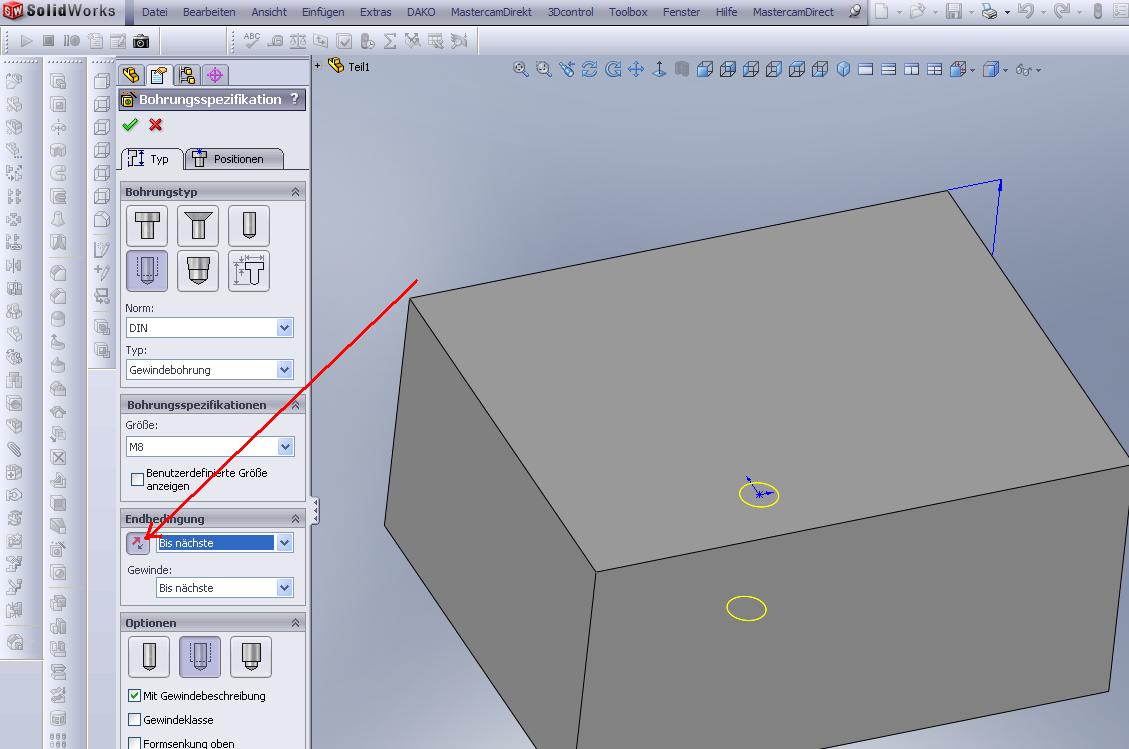Click the four viewport layout icon
This screenshot has width=1129, height=749.
coord(935,69)
